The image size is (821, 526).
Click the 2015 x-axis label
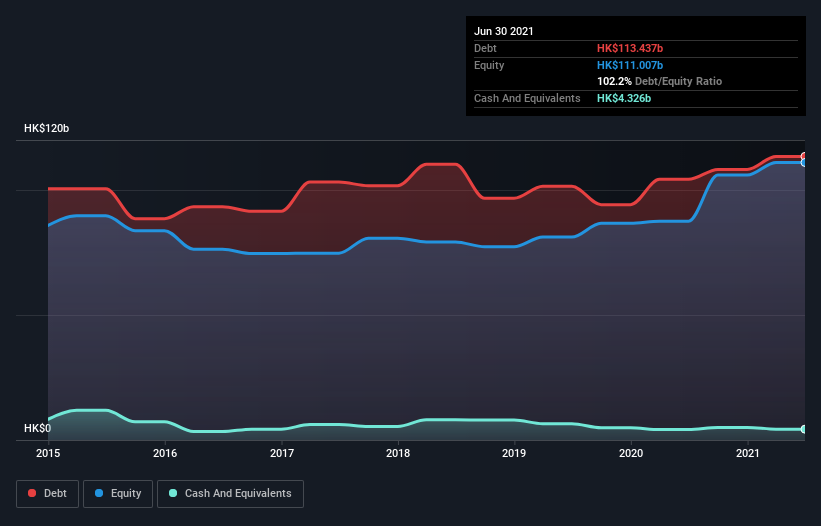click(48, 453)
